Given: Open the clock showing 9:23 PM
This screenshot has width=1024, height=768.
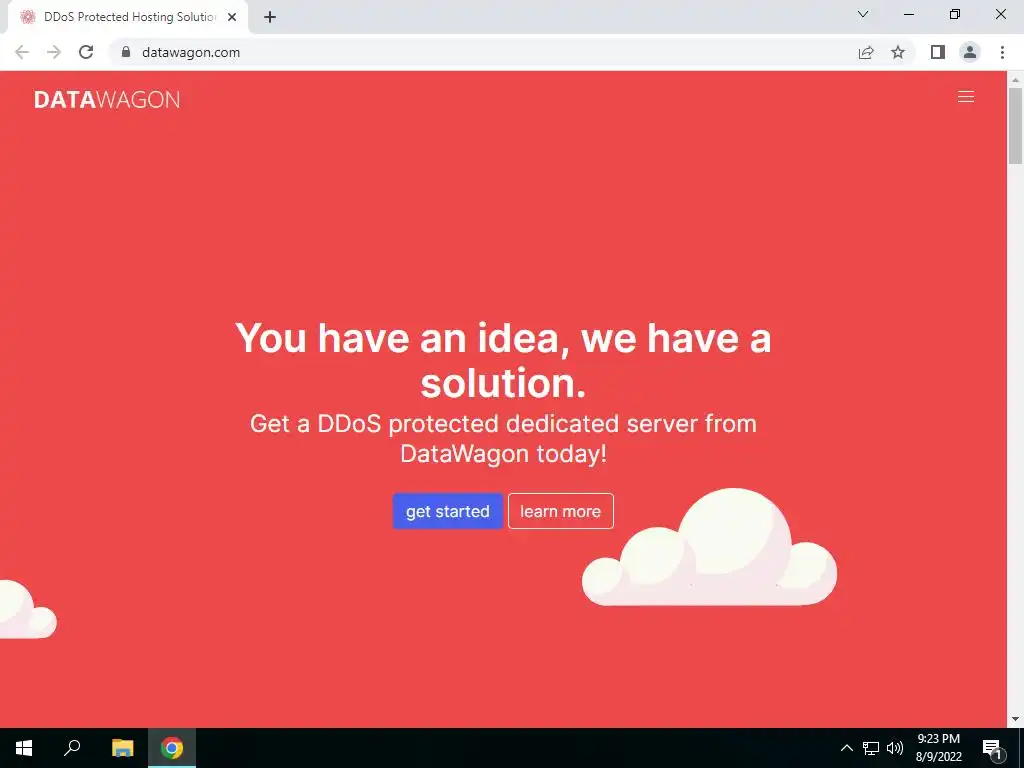Looking at the screenshot, I should click(938, 748).
